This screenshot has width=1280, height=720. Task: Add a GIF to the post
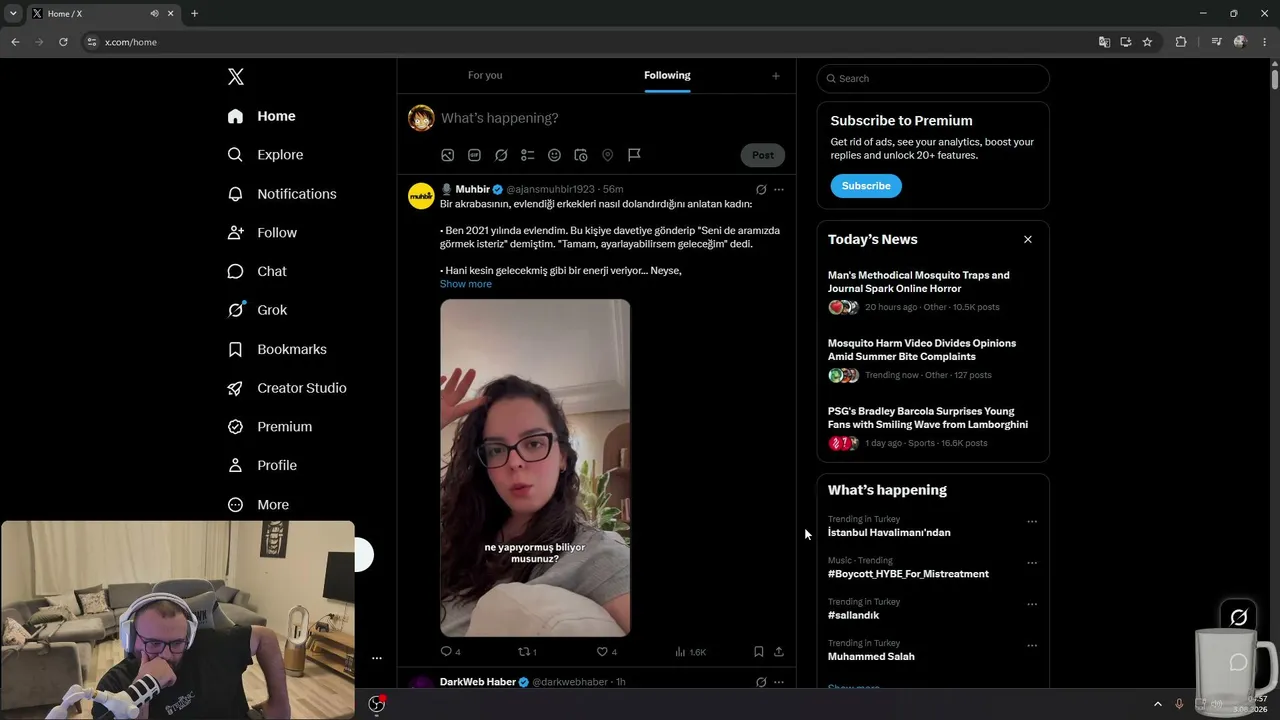coord(475,155)
